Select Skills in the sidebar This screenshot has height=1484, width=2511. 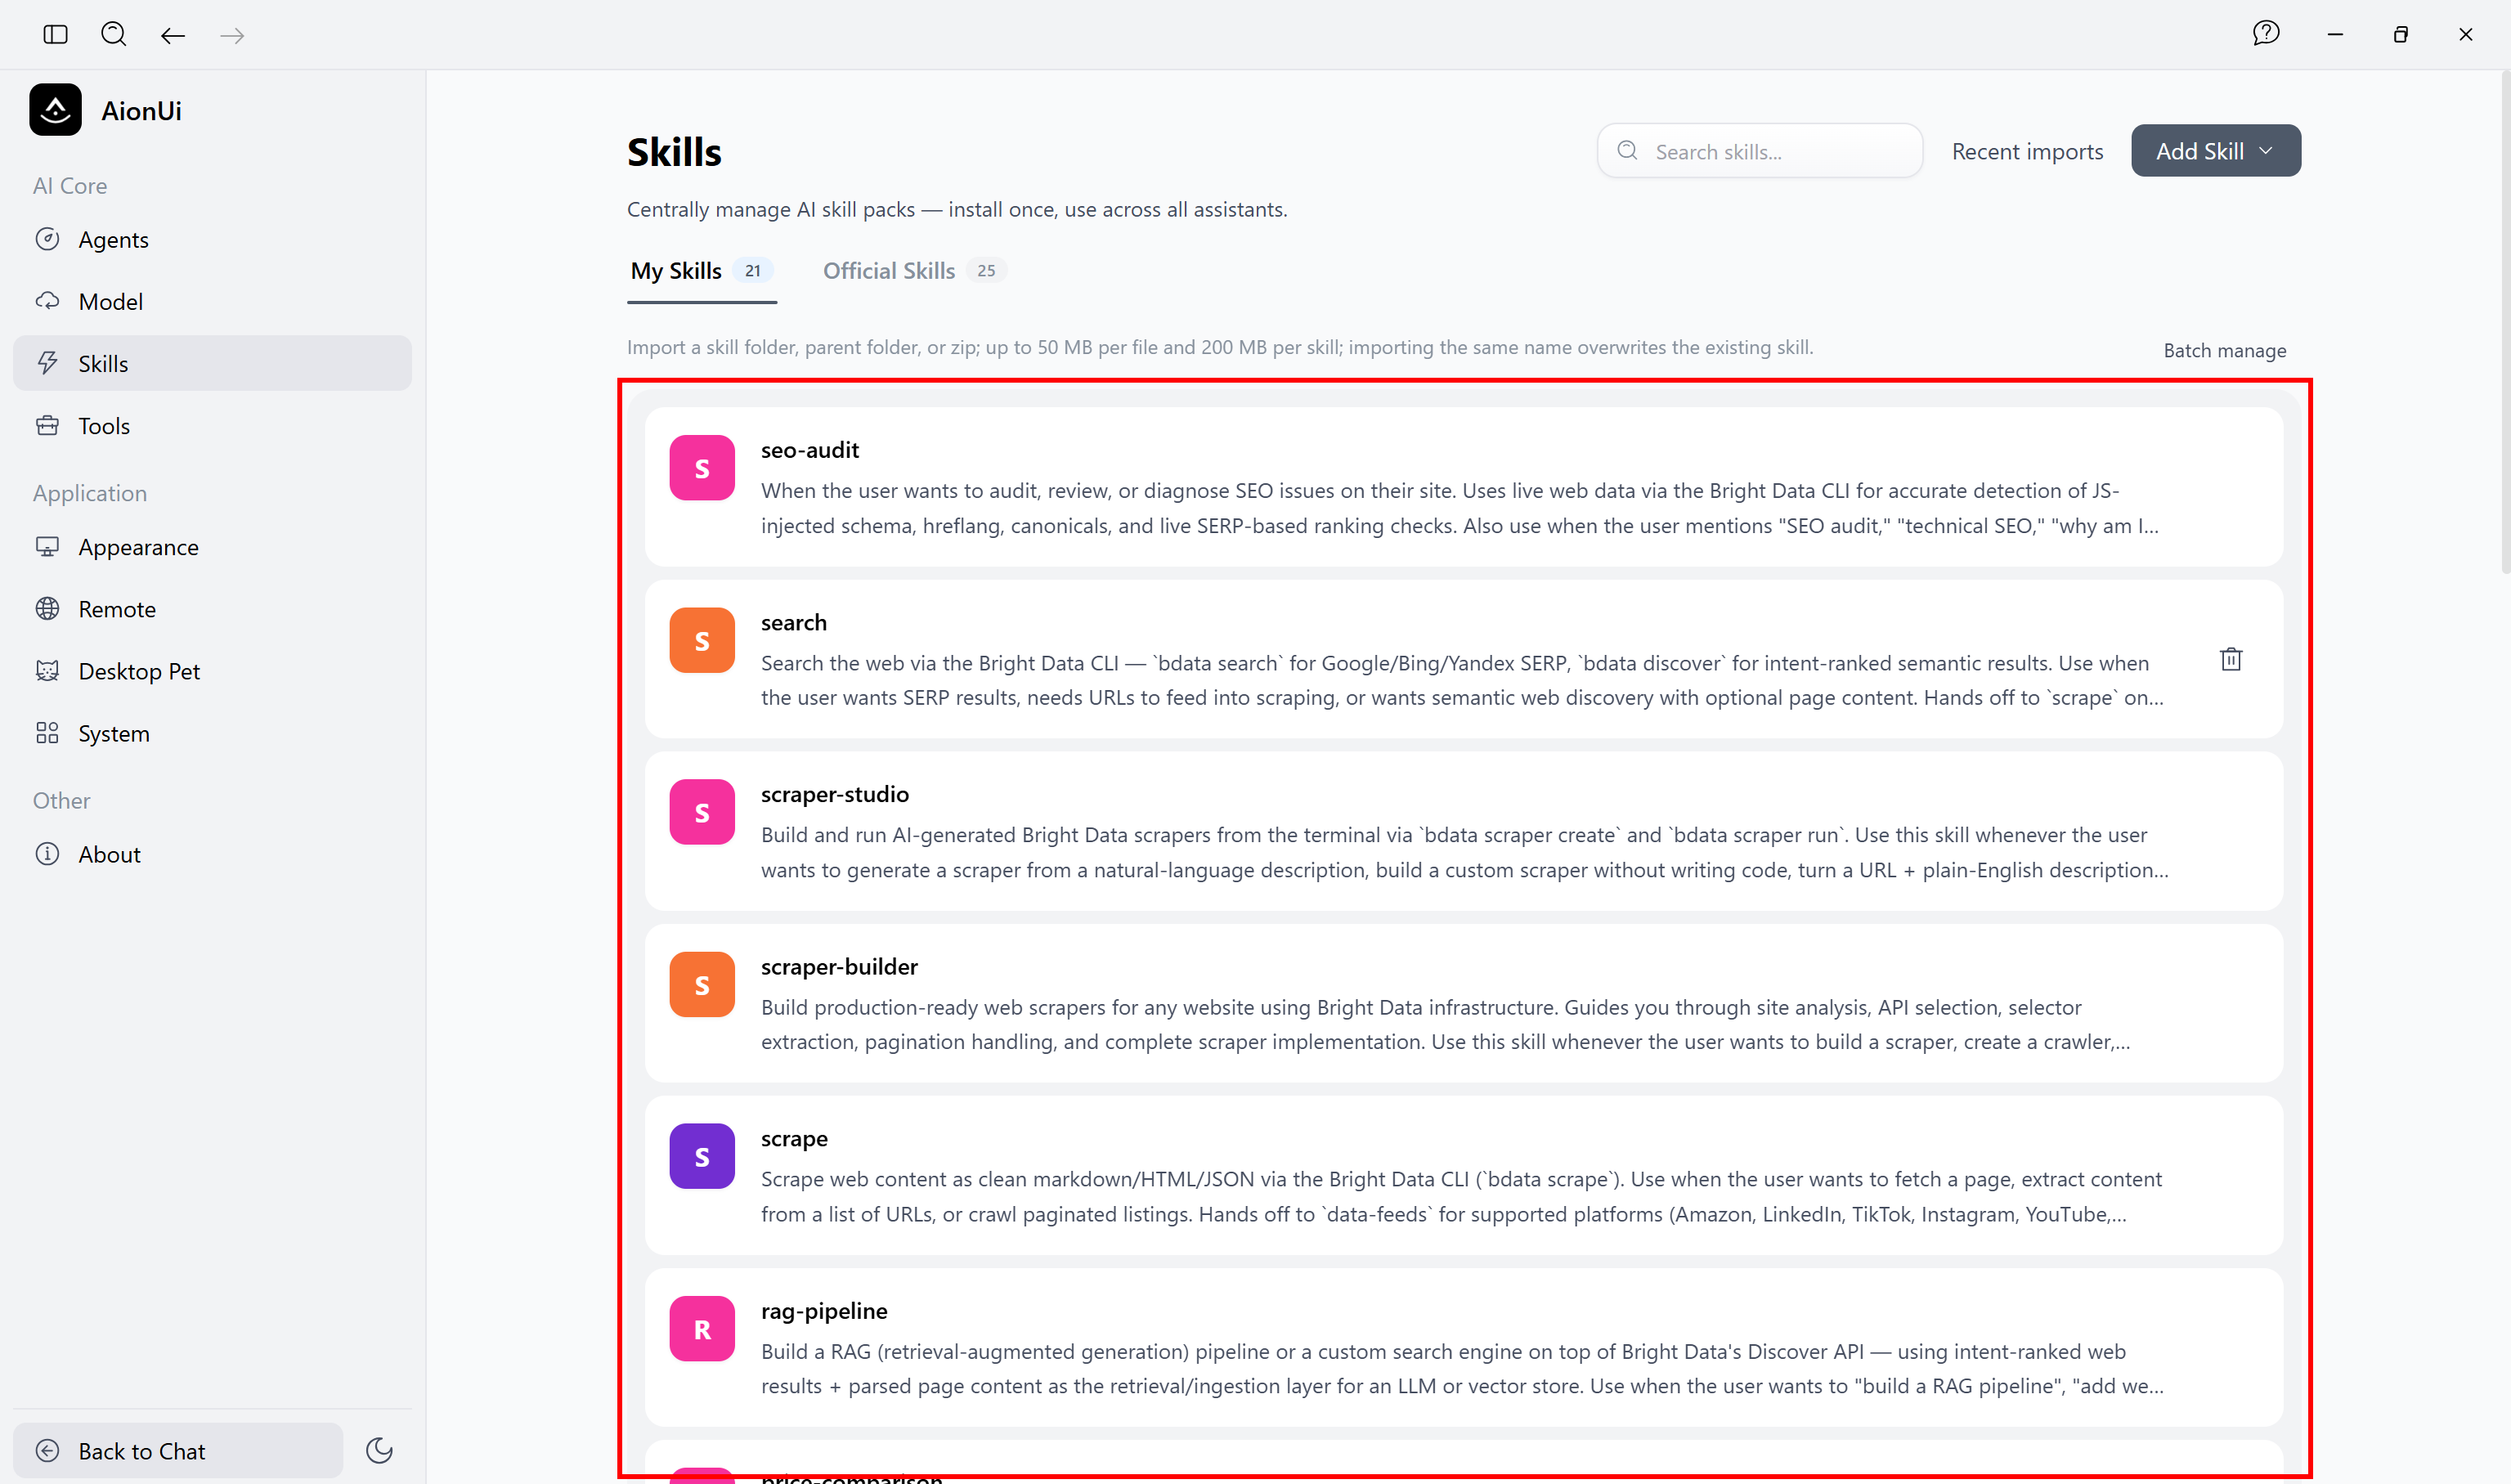[x=212, y=364]
